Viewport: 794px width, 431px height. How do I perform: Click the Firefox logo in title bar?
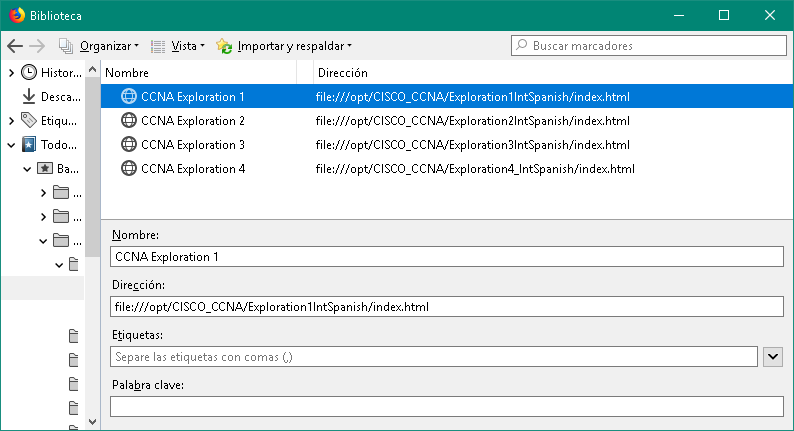tap(17, 15)
